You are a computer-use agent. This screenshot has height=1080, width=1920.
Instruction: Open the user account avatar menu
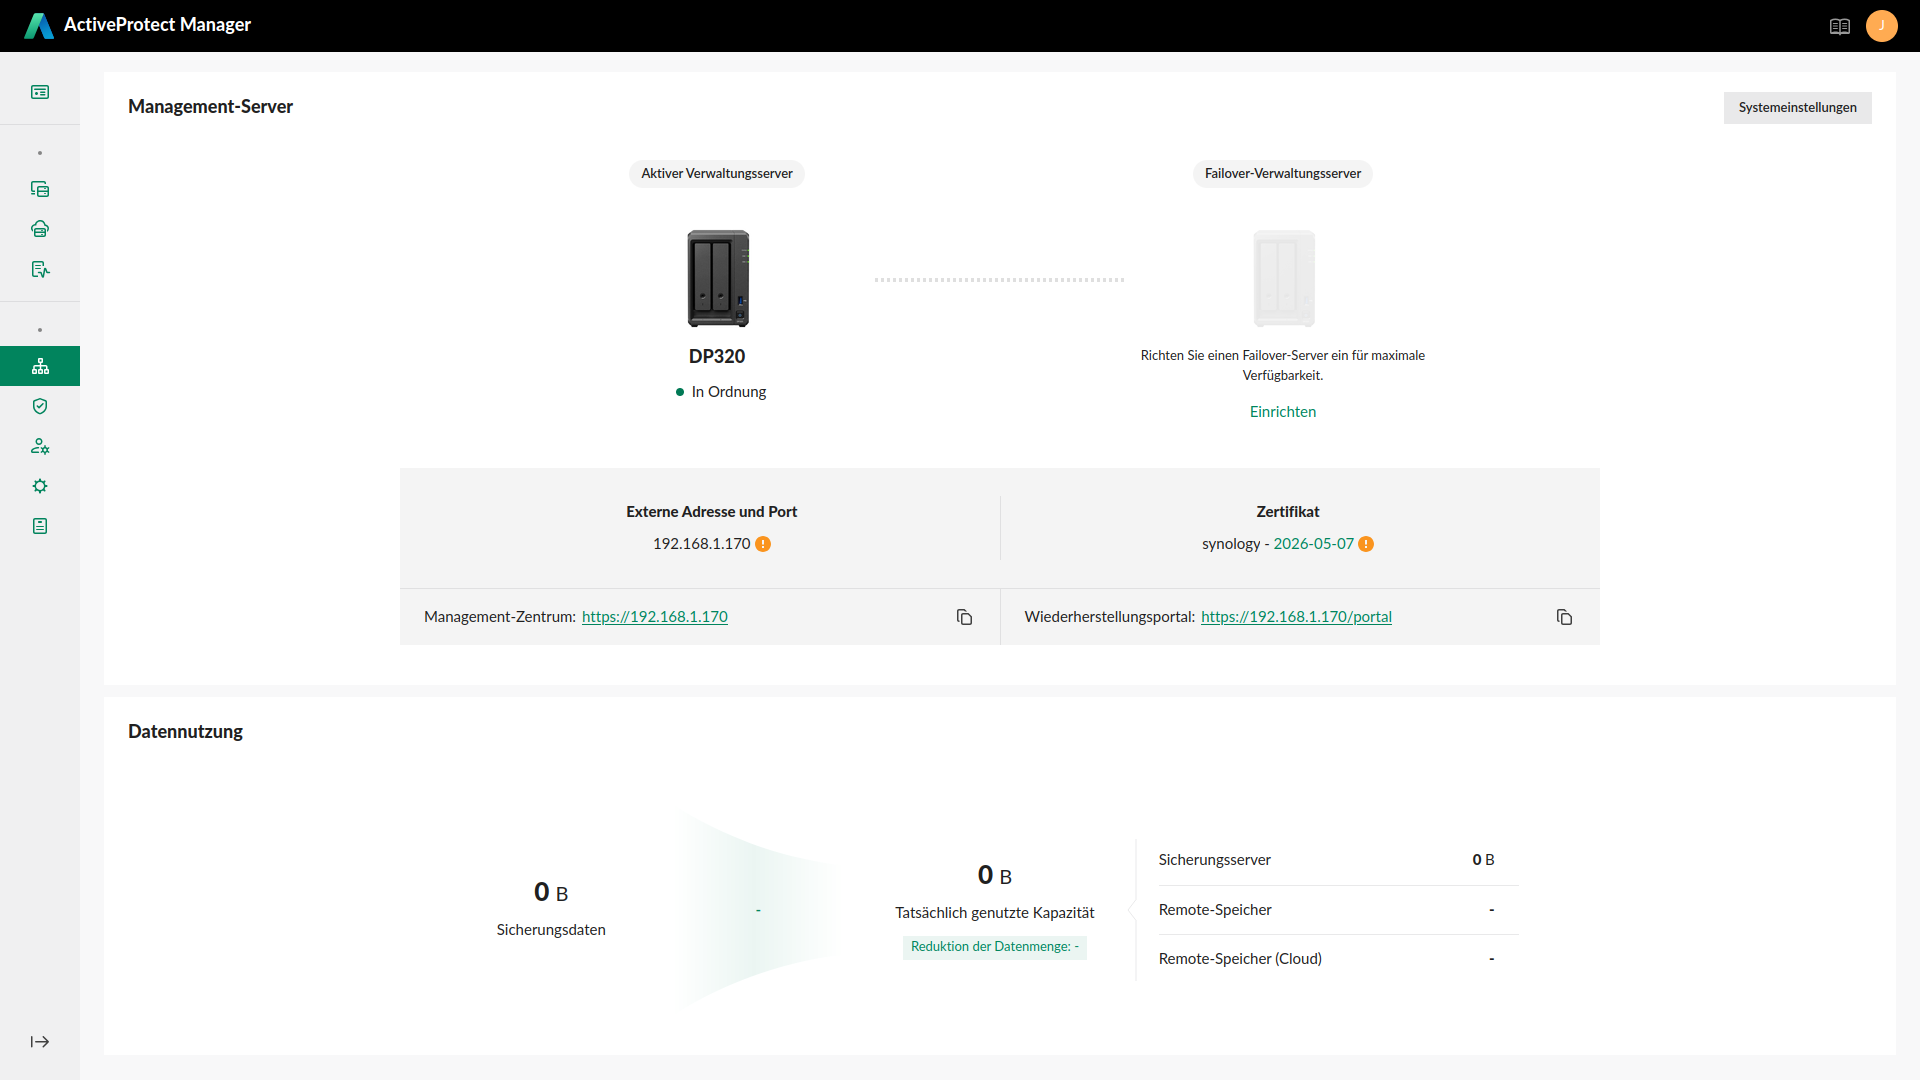pos(1881,26)
